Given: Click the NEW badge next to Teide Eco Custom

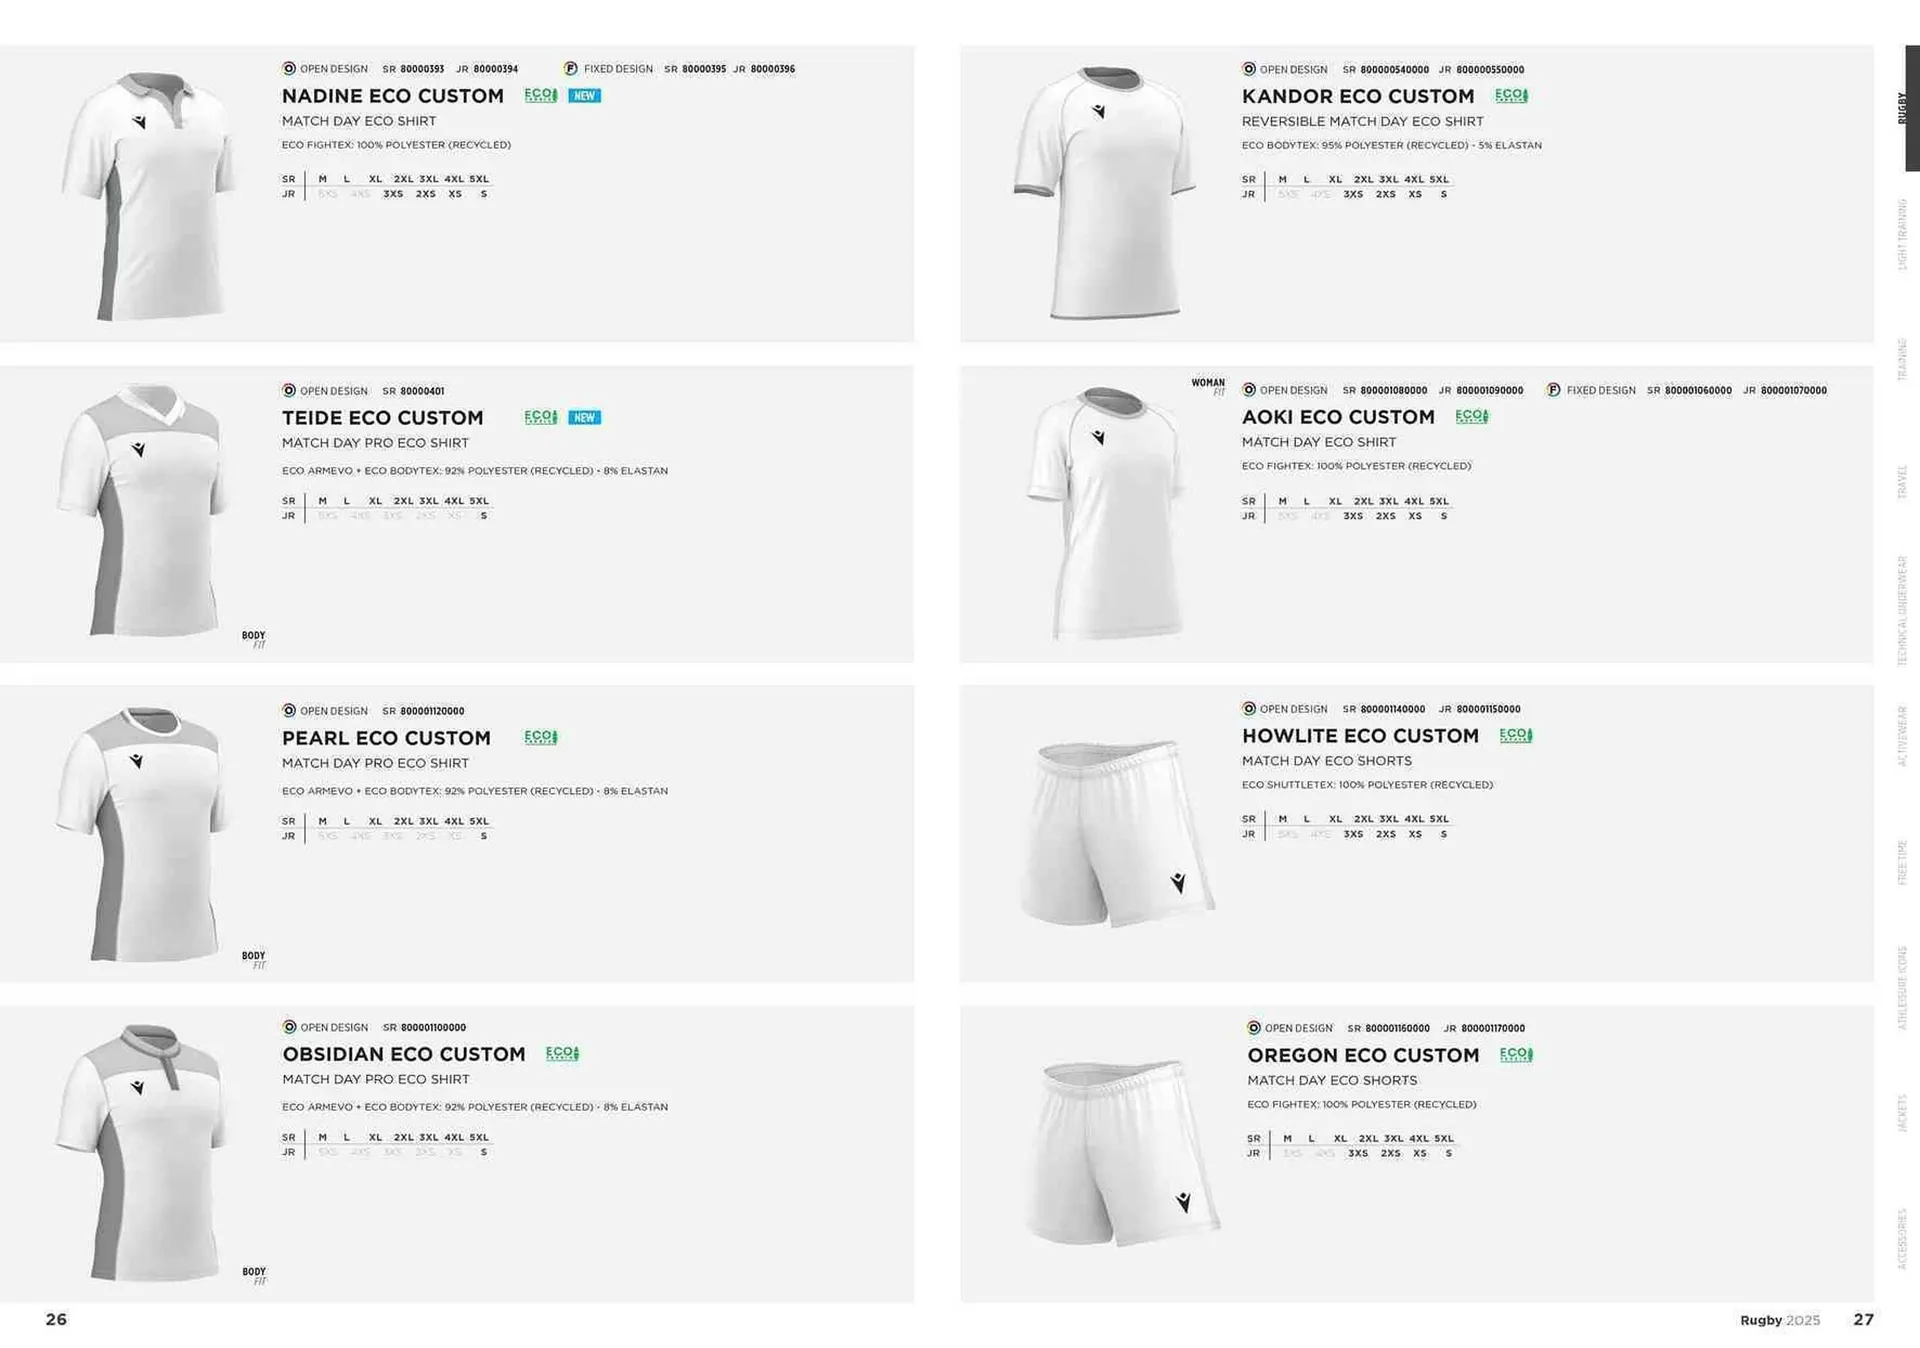Looking at the screenshot, I should tap(584, 417).
